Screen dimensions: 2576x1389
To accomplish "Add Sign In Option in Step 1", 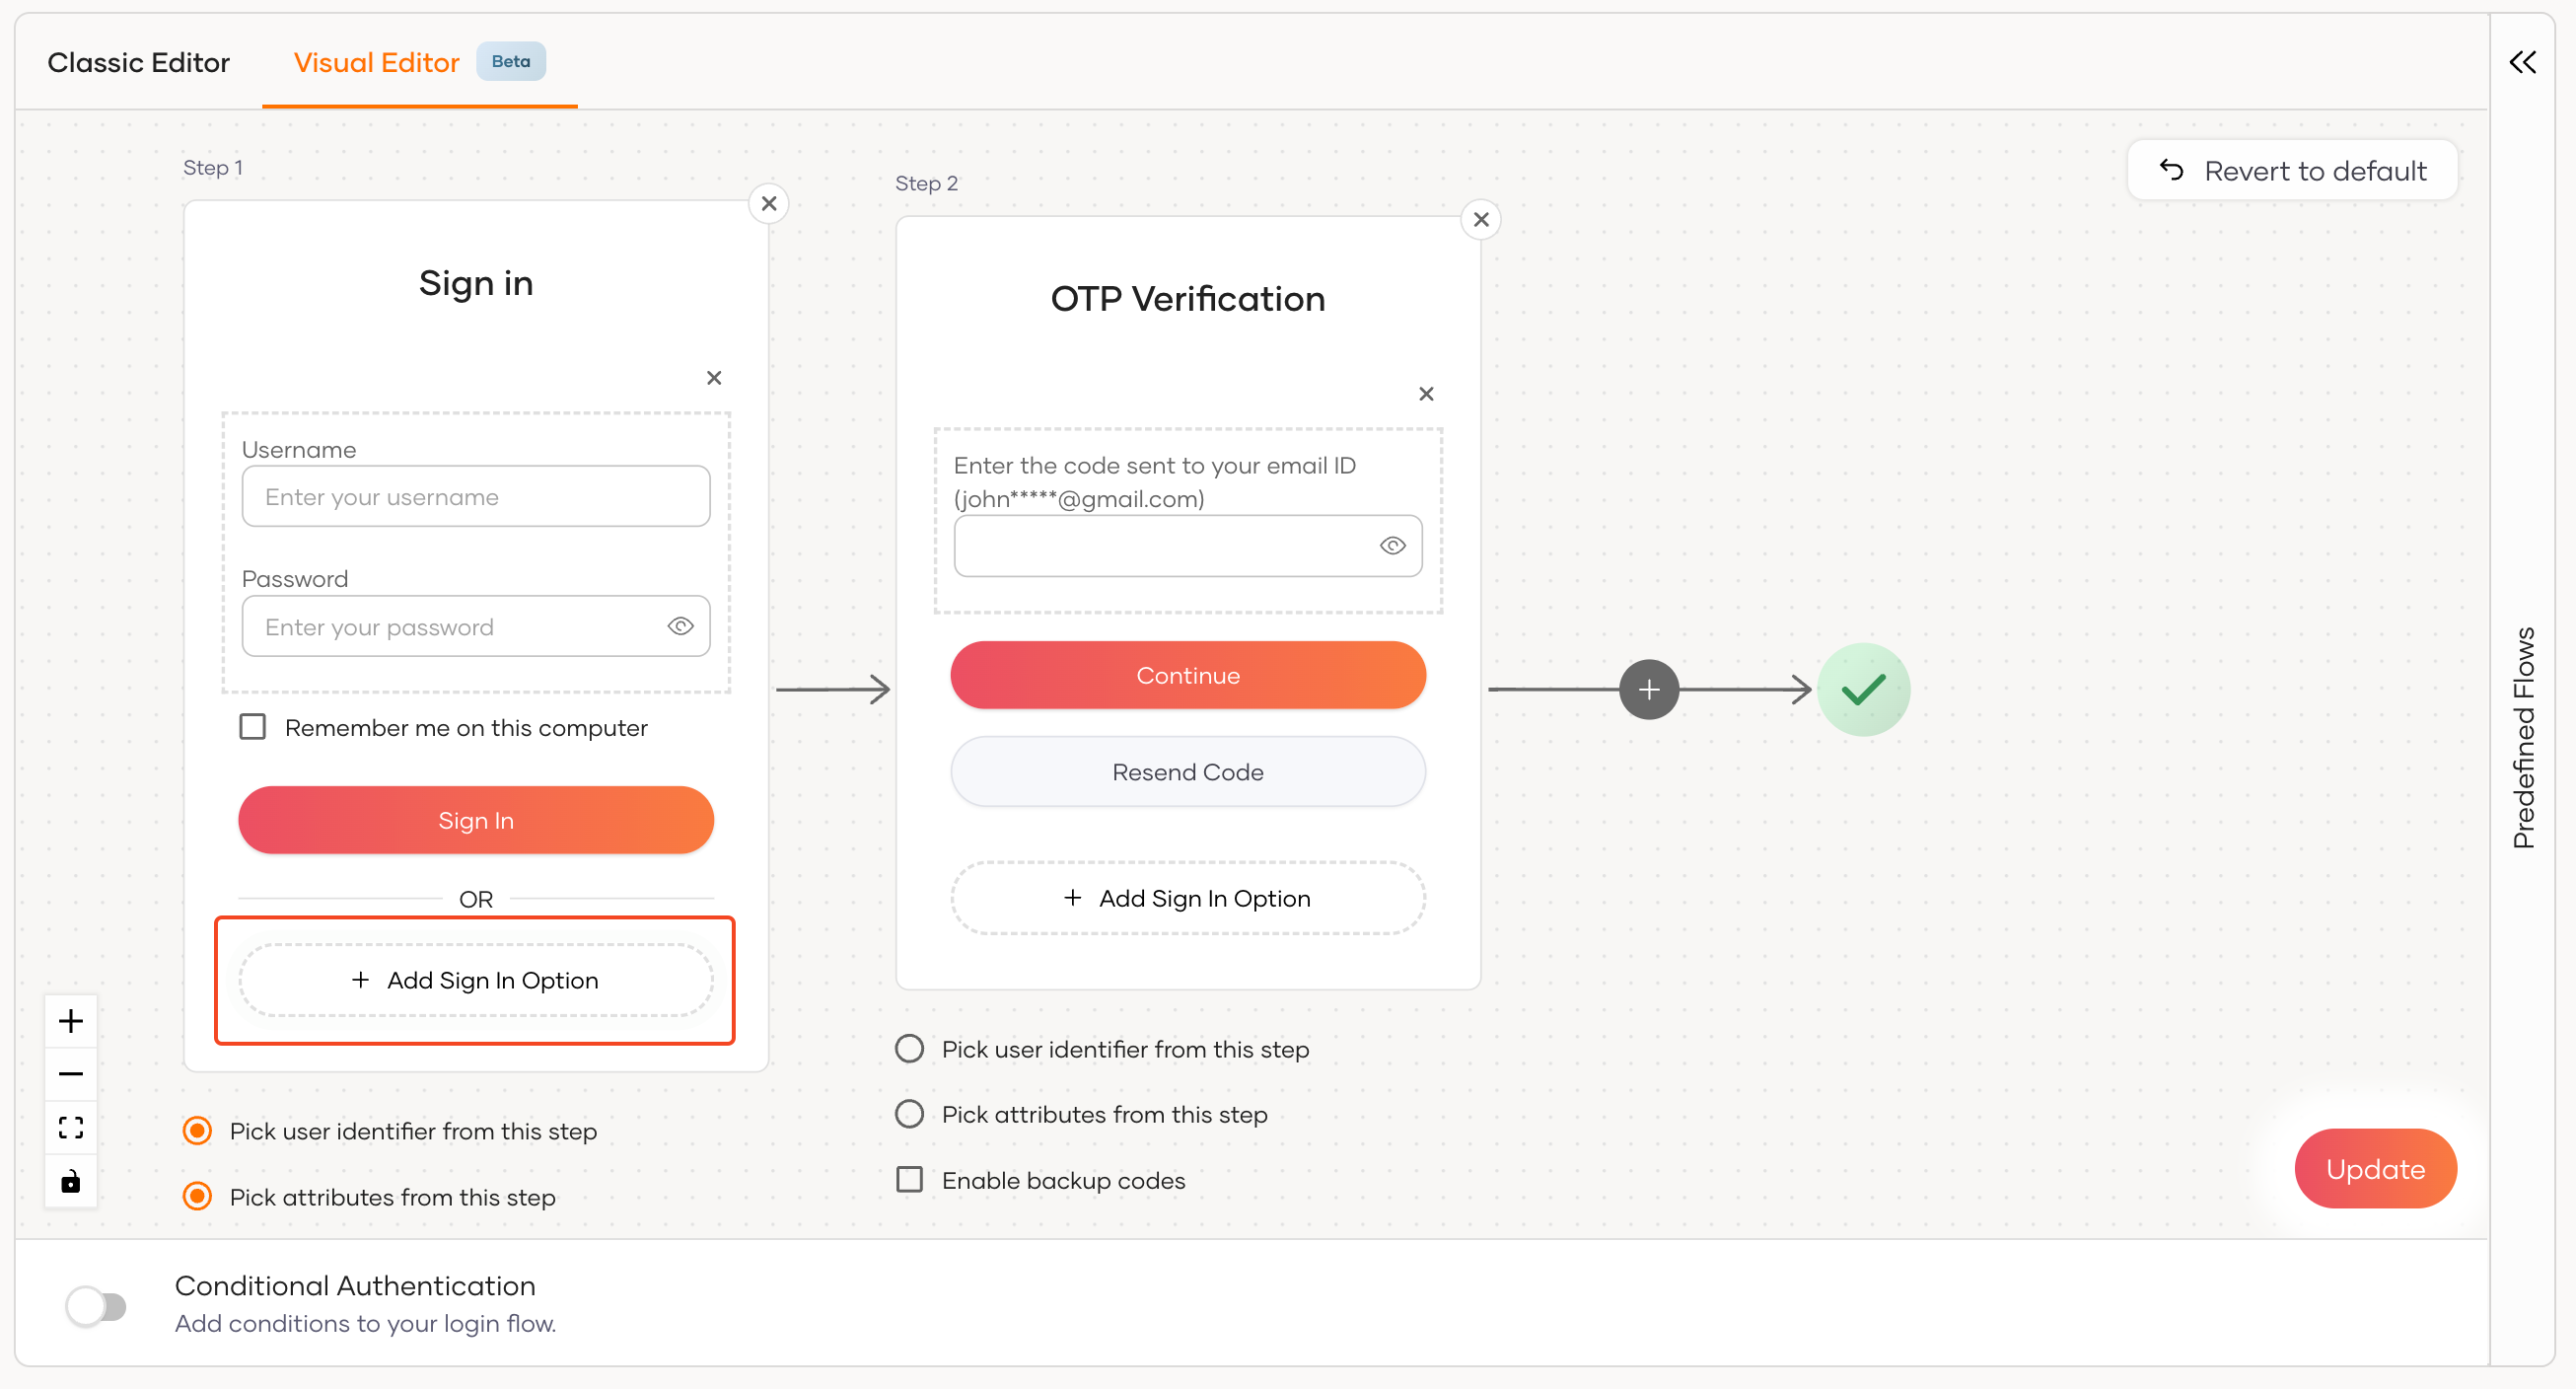I will (476, 980).
